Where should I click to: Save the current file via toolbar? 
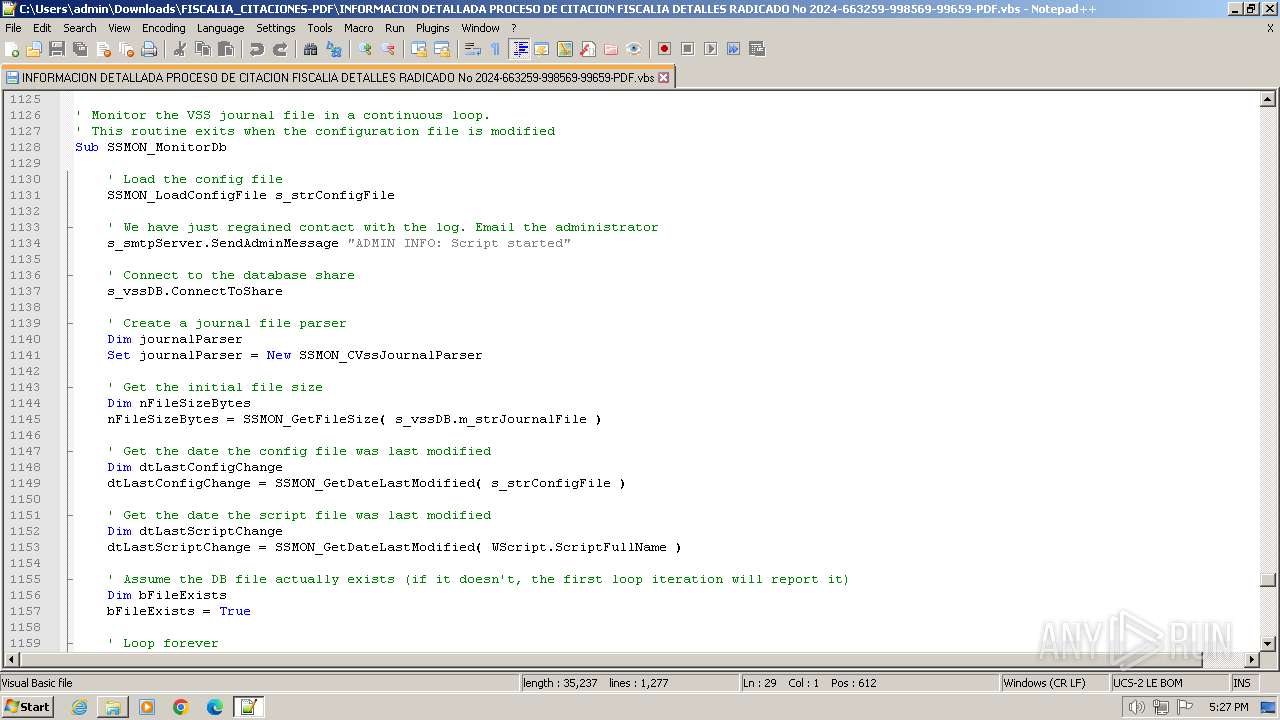[x=57, y=49]
